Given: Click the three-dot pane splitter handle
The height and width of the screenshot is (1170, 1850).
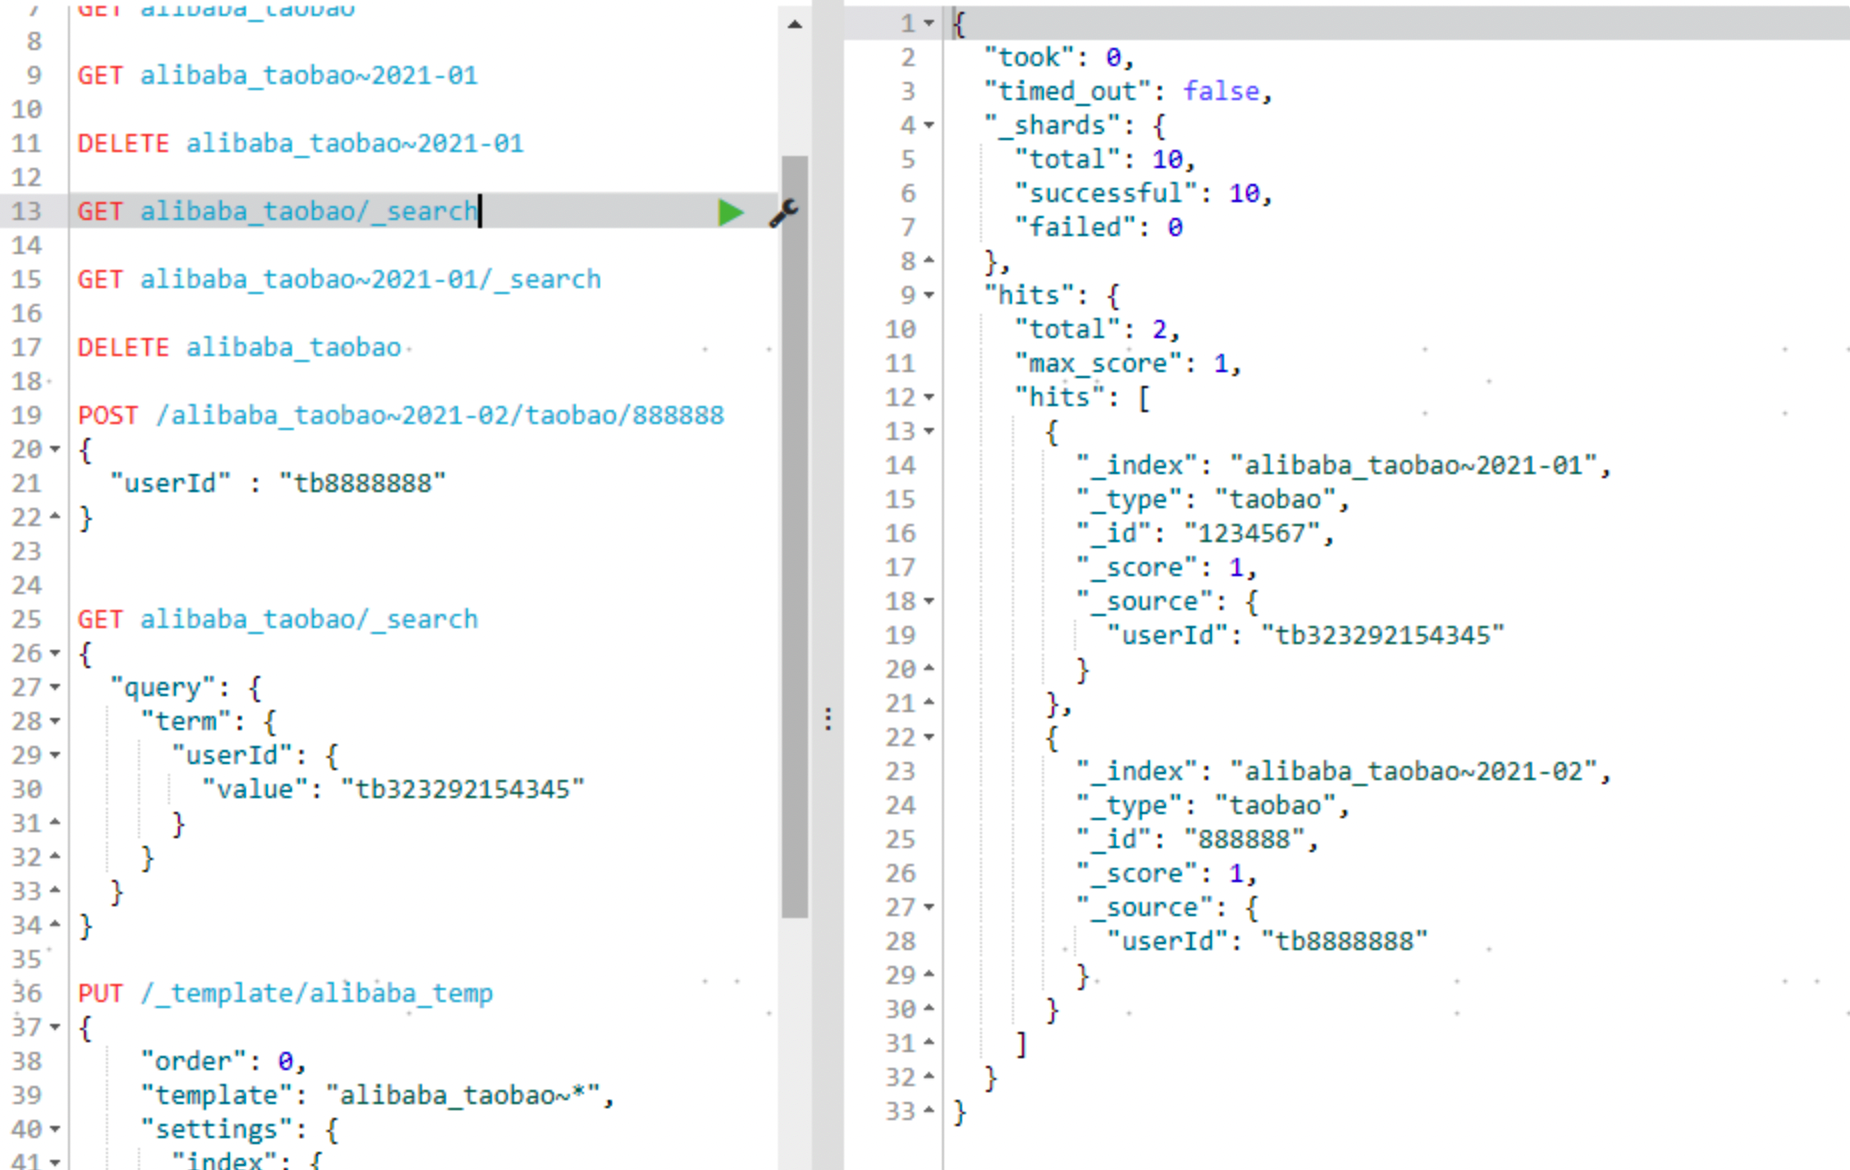Looking at the screenshot, I should 828,719.
